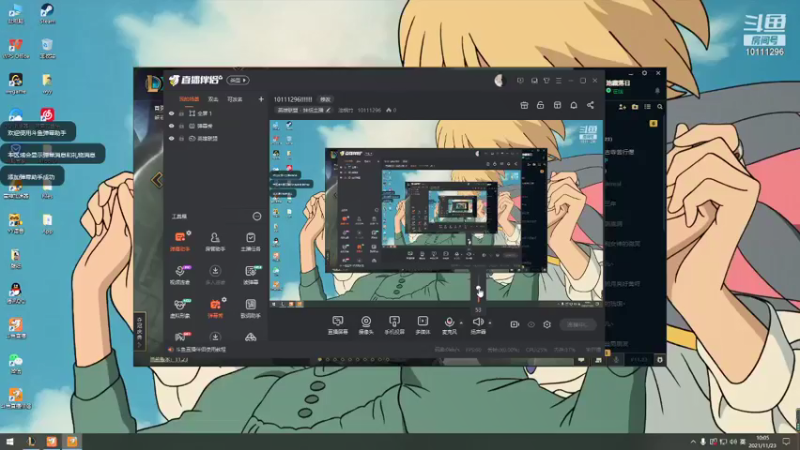This screenshot has height=450, width=800.
Task: Click the triangle-shaped tool icon in bottom row
Action: coord(250,337)
